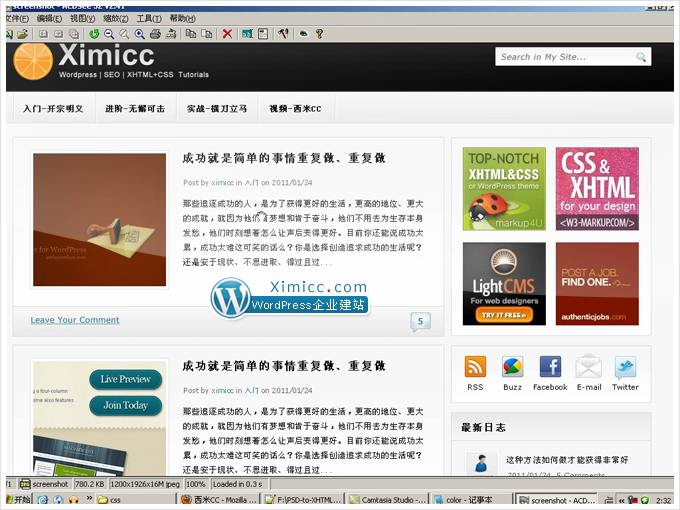
Task: Click the second of the two copy-pages icons
Action: click(206, 34)
